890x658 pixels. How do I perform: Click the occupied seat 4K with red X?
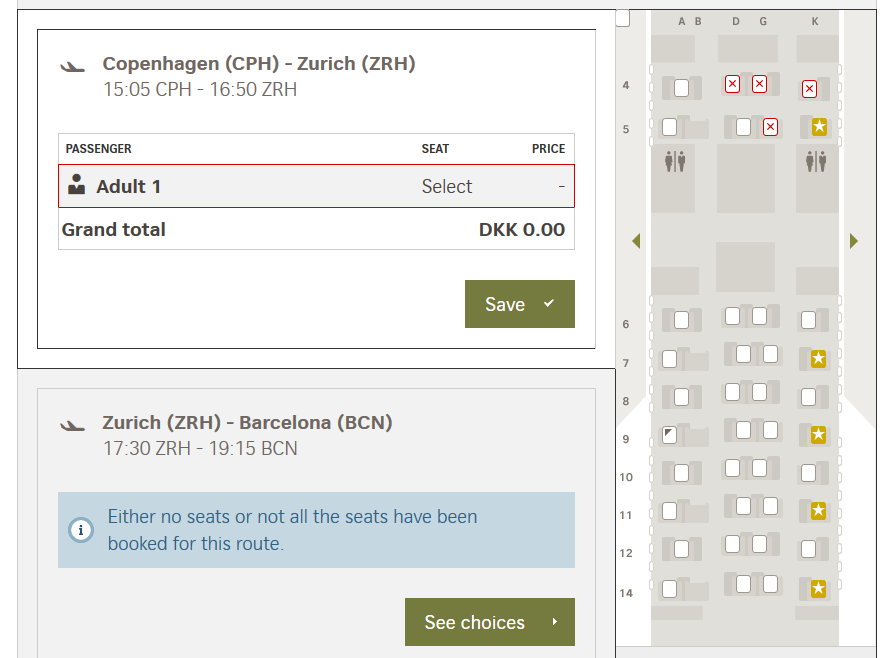809,90
